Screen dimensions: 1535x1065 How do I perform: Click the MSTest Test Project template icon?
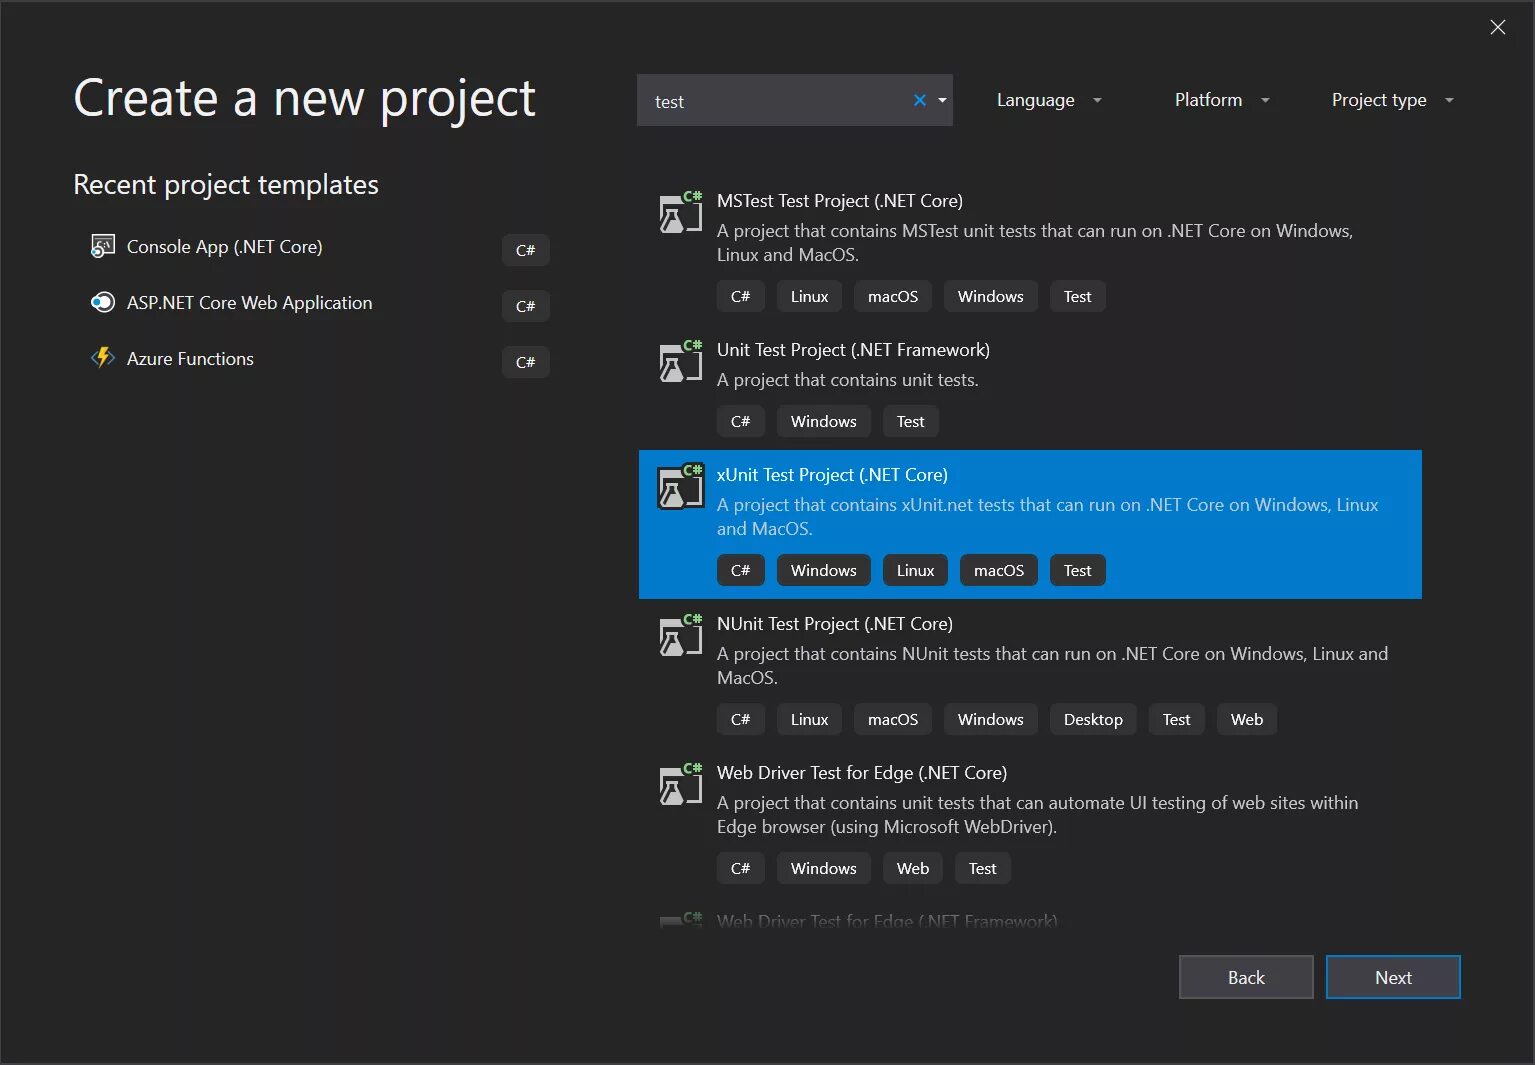coord(681,212)
